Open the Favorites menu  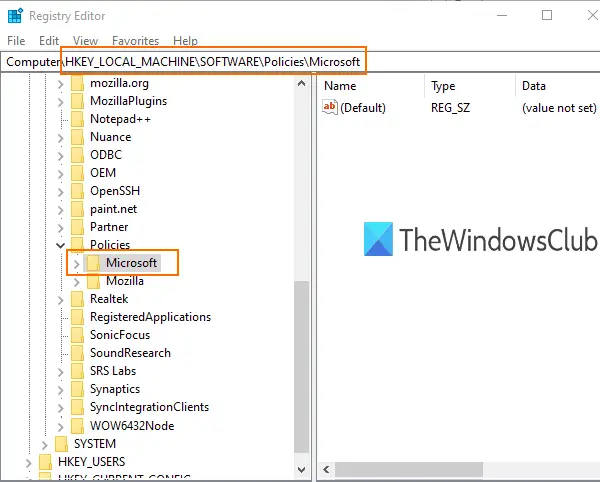click(x=135, y=41)
